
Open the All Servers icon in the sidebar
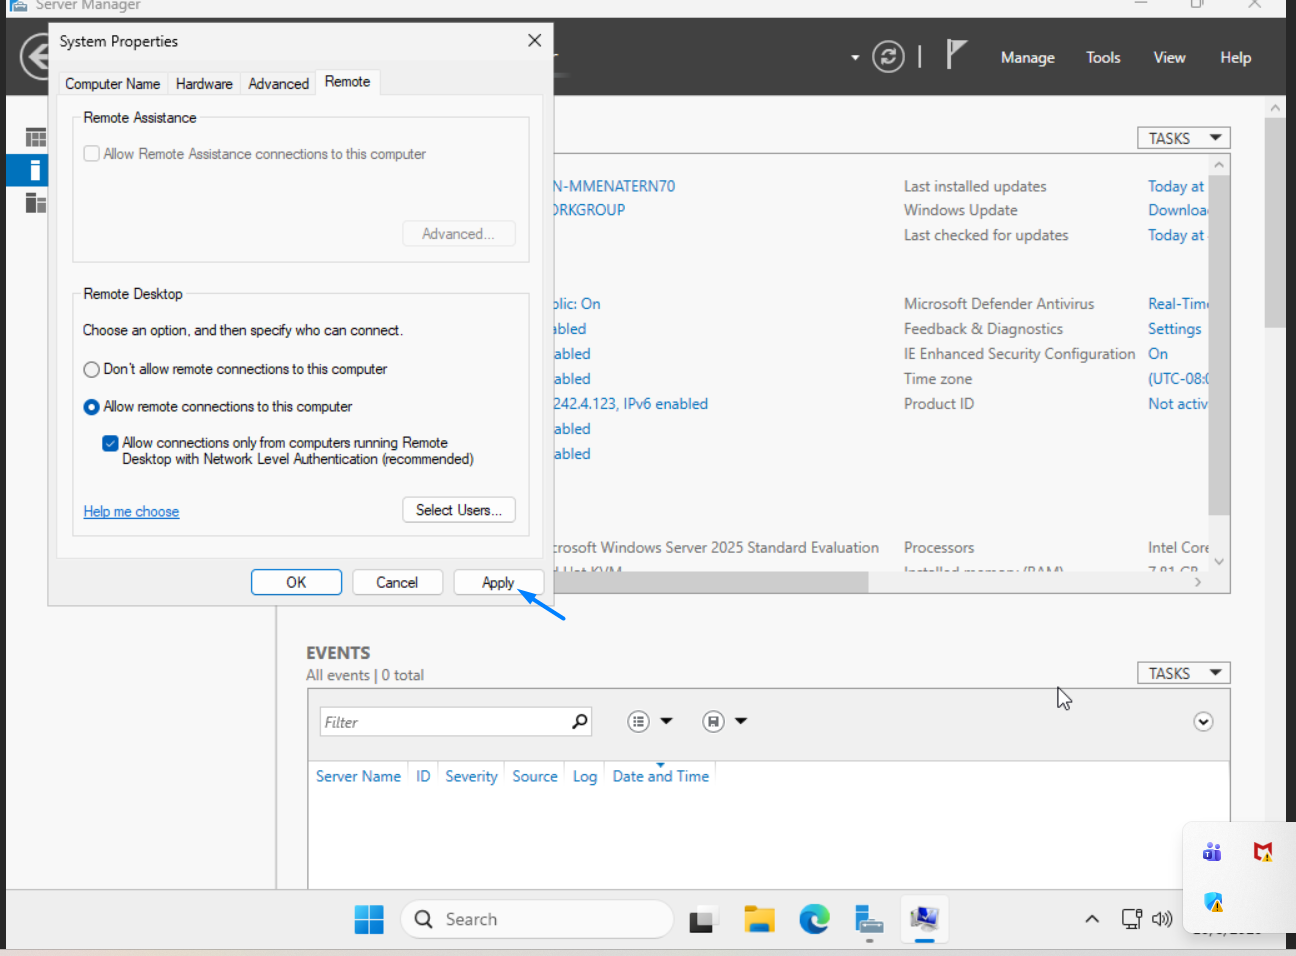tap(36, 203)
